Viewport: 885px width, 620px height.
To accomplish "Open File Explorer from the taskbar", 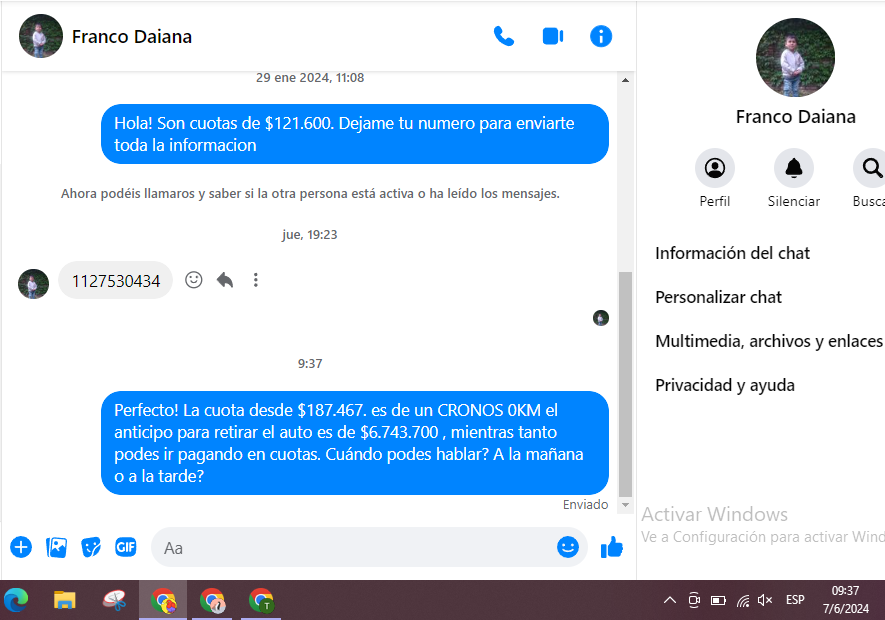I will click(65, 600).
